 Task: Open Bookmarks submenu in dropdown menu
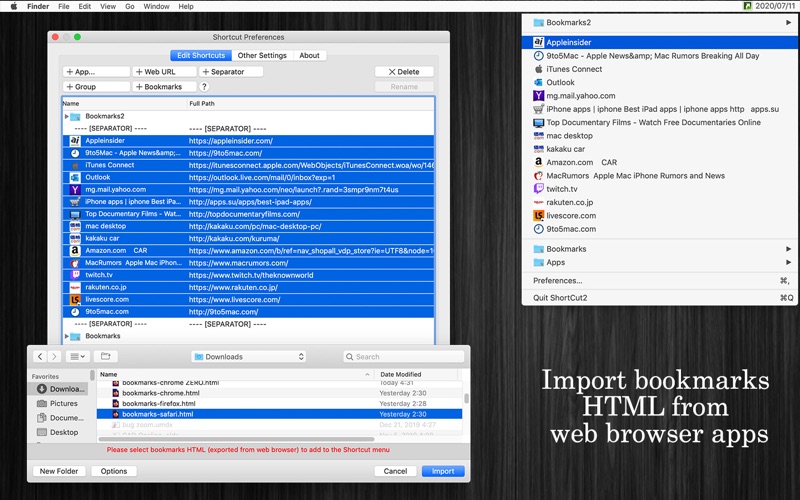[x=661, y=249]
